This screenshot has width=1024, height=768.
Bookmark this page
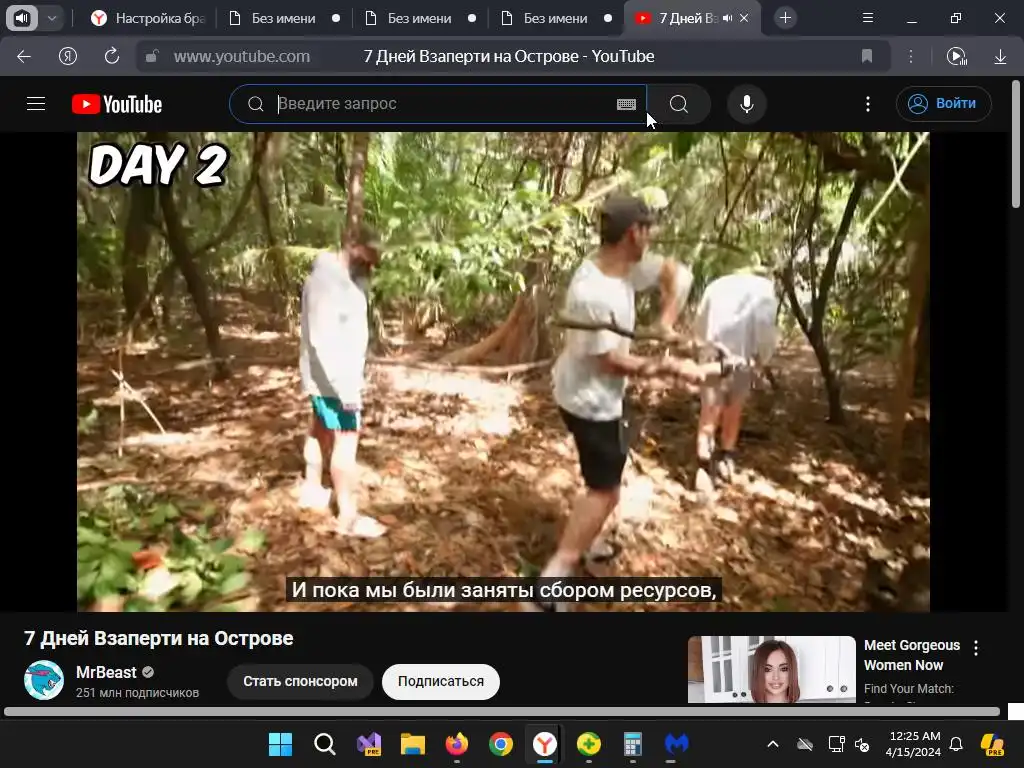coord(867,57)
